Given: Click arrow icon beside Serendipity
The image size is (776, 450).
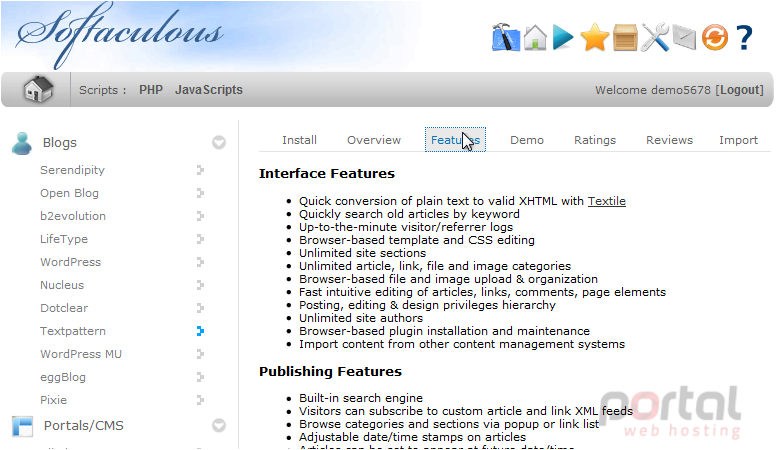Looking at the screenshot, I should [x=200, y=170].
